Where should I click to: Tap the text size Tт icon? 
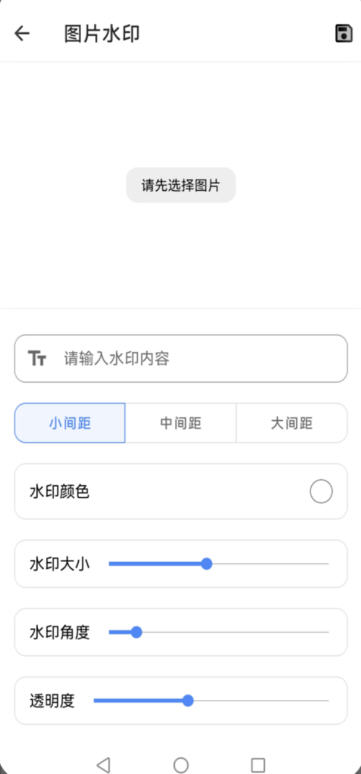[x=37, y=358]
